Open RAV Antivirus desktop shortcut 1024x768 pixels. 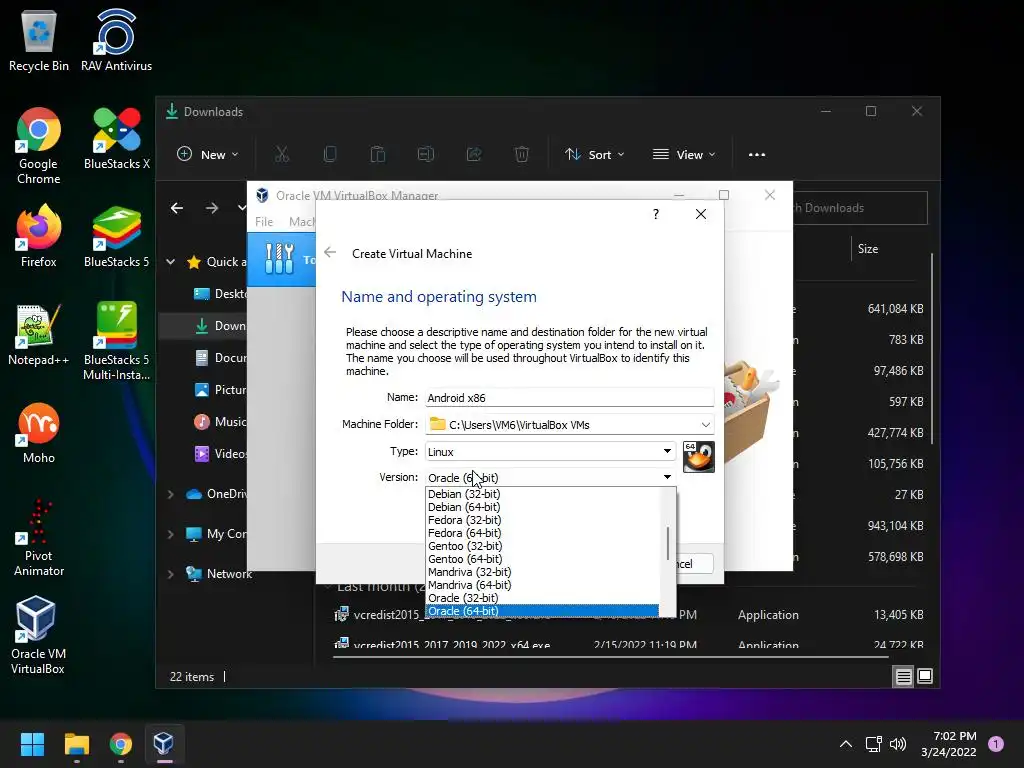[x=116, y=40]
